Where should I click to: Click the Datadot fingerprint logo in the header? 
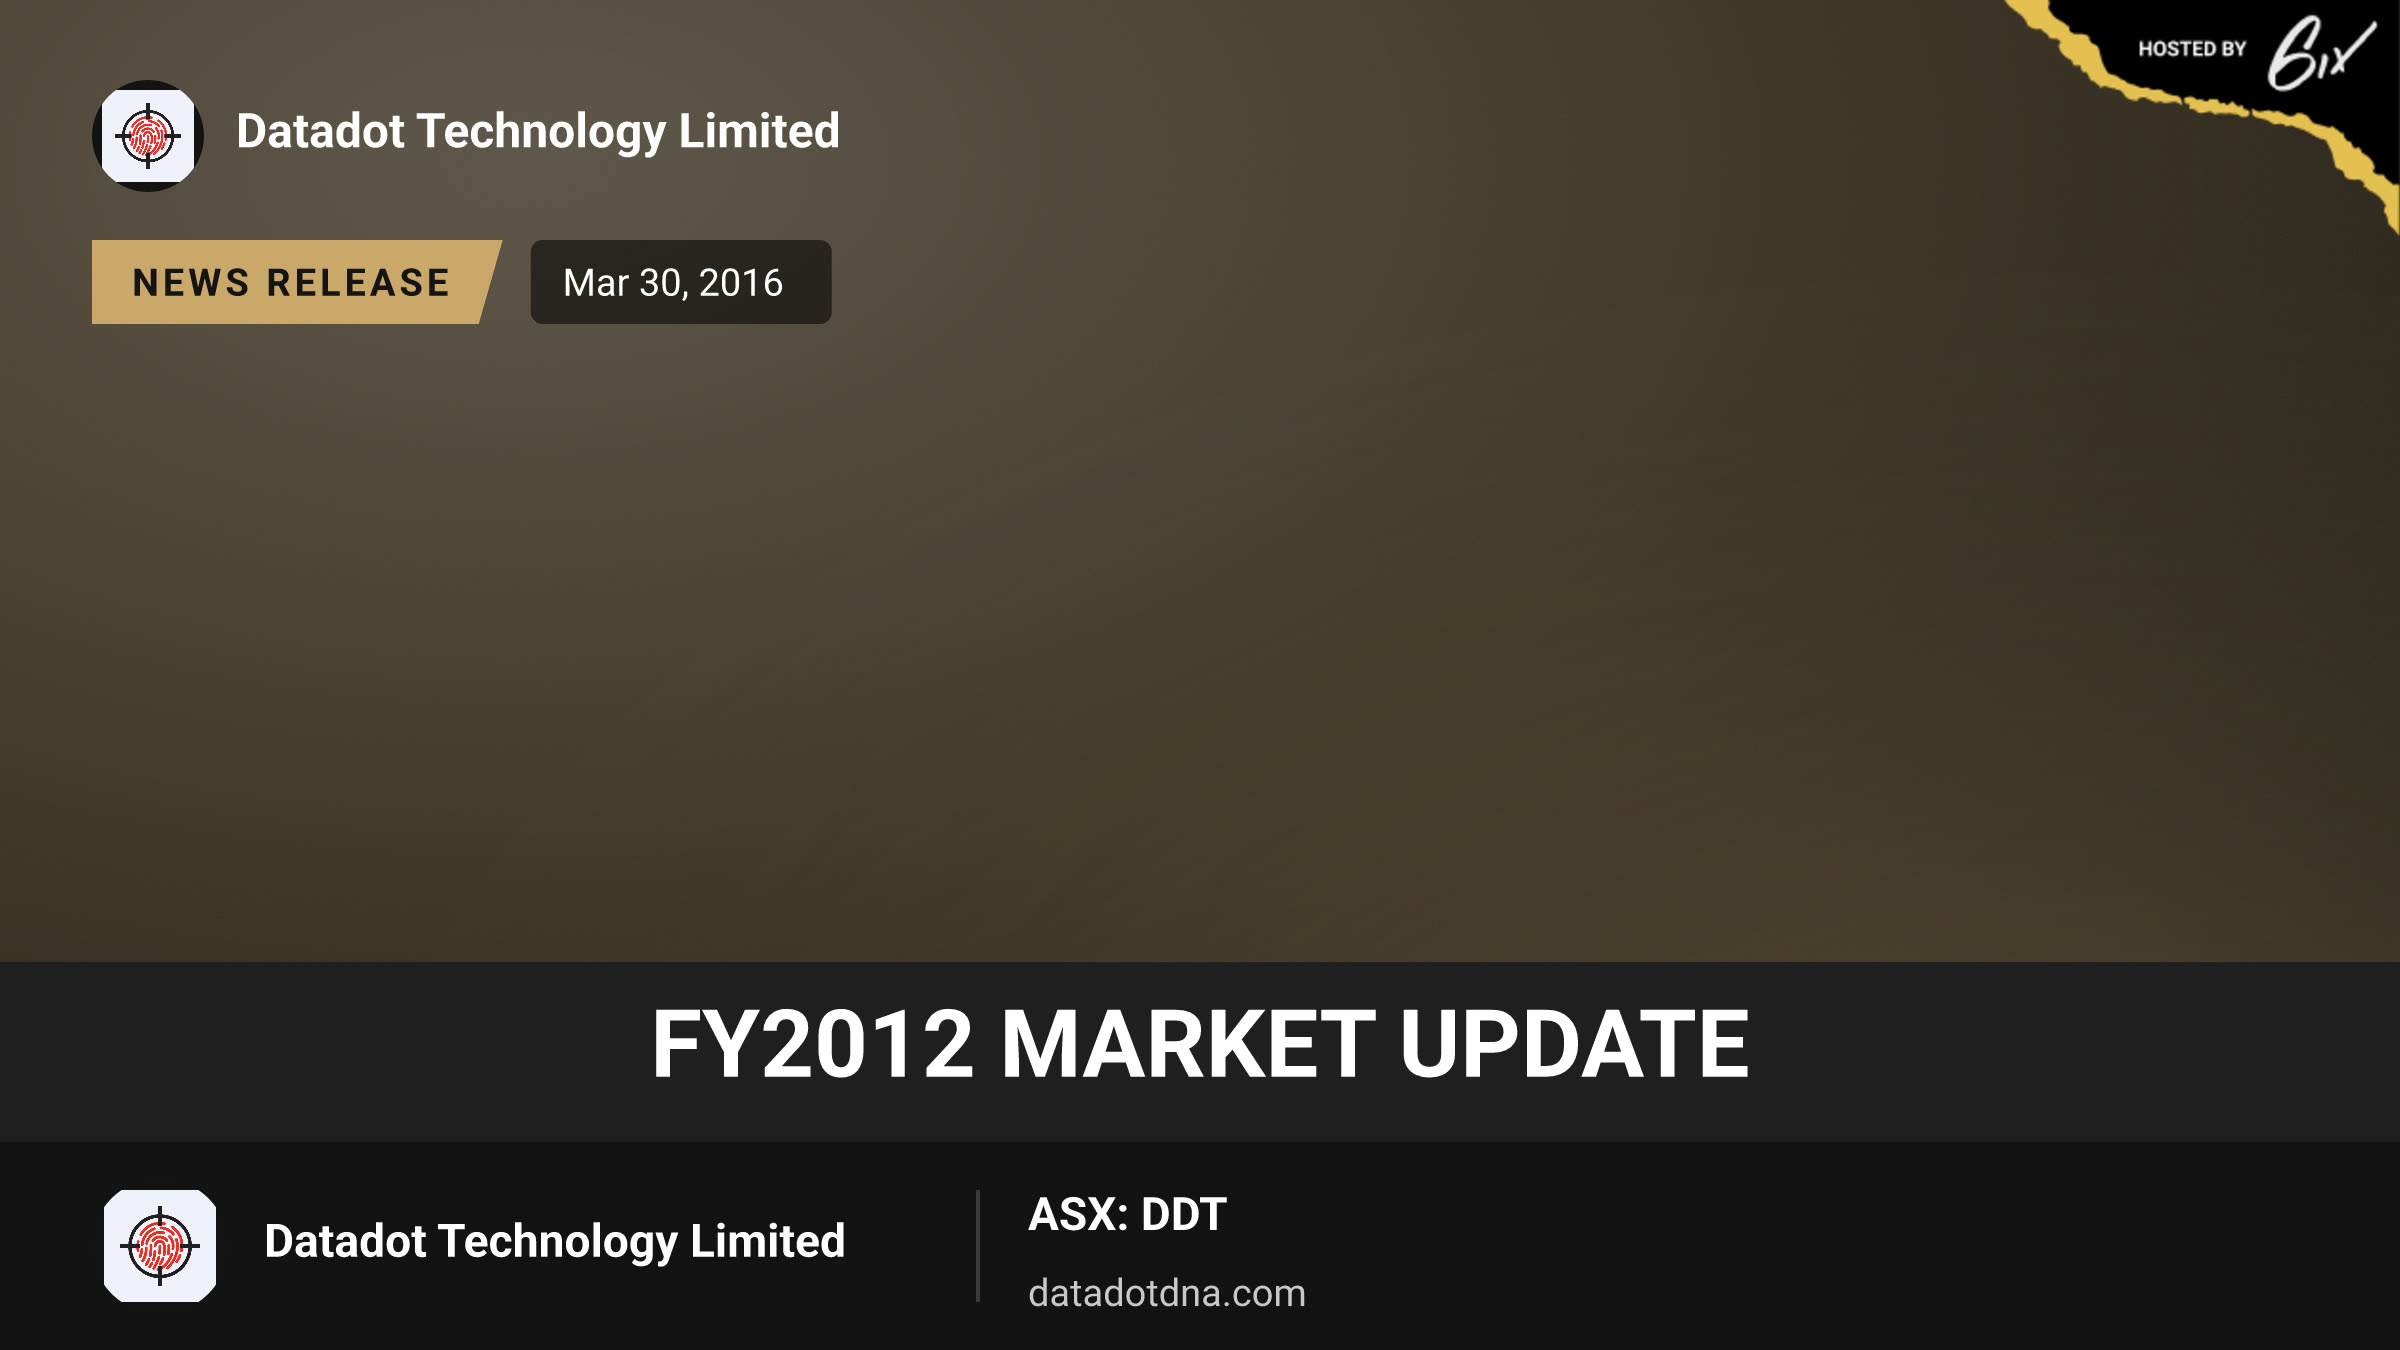tap(148, 136)
